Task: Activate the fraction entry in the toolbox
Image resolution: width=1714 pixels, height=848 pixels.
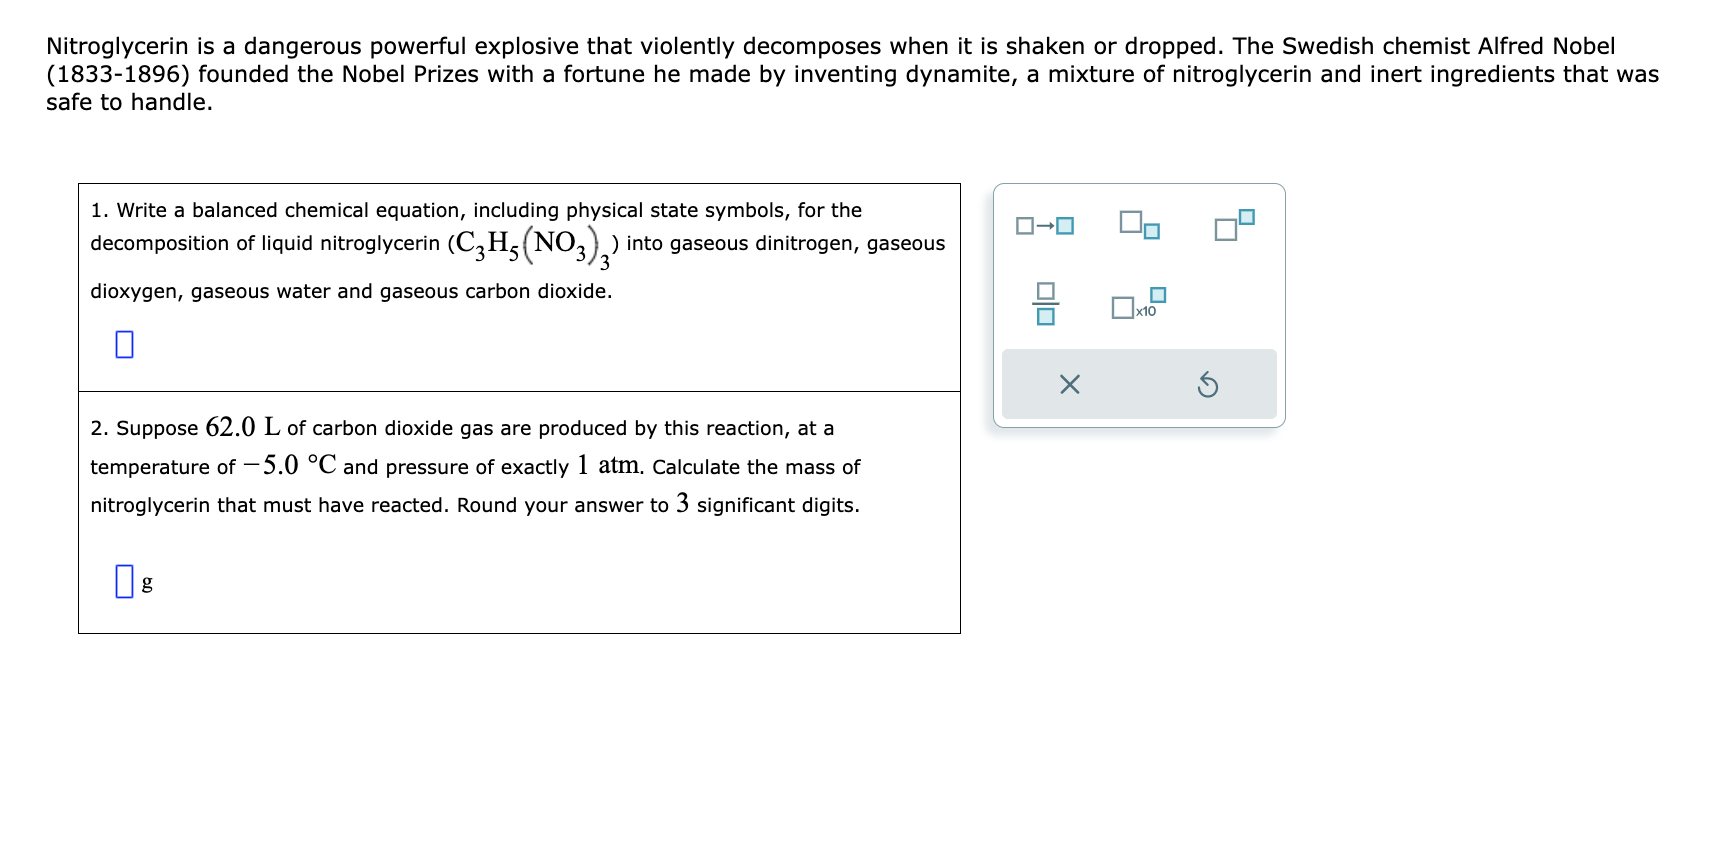Action: tap(1044, 305)
